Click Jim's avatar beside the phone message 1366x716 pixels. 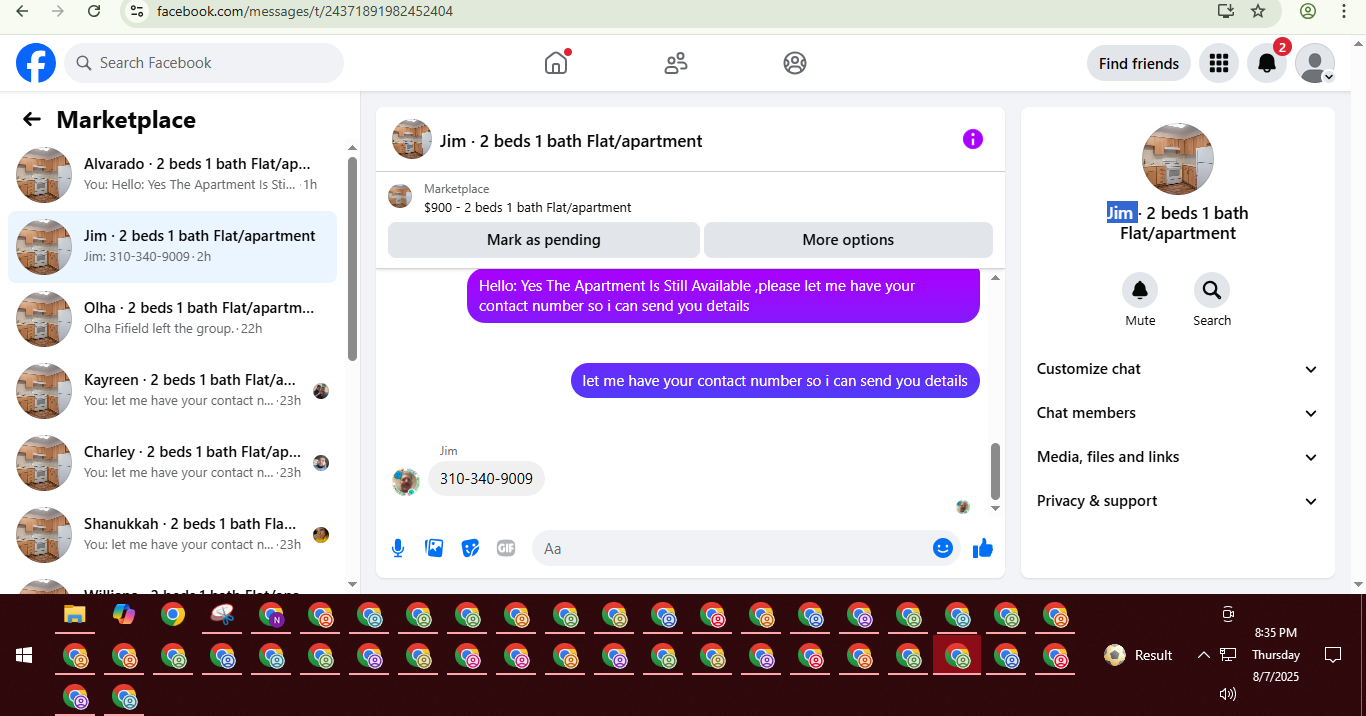405,481
